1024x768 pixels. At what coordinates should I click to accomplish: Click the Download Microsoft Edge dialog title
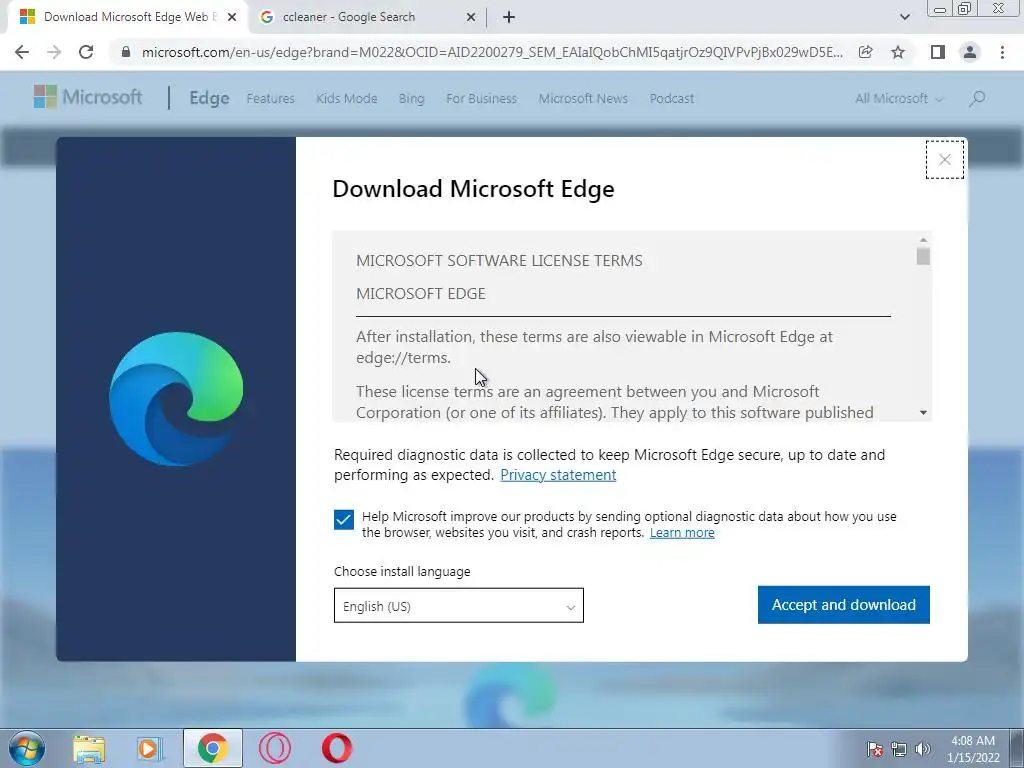(x=473, y=189)
